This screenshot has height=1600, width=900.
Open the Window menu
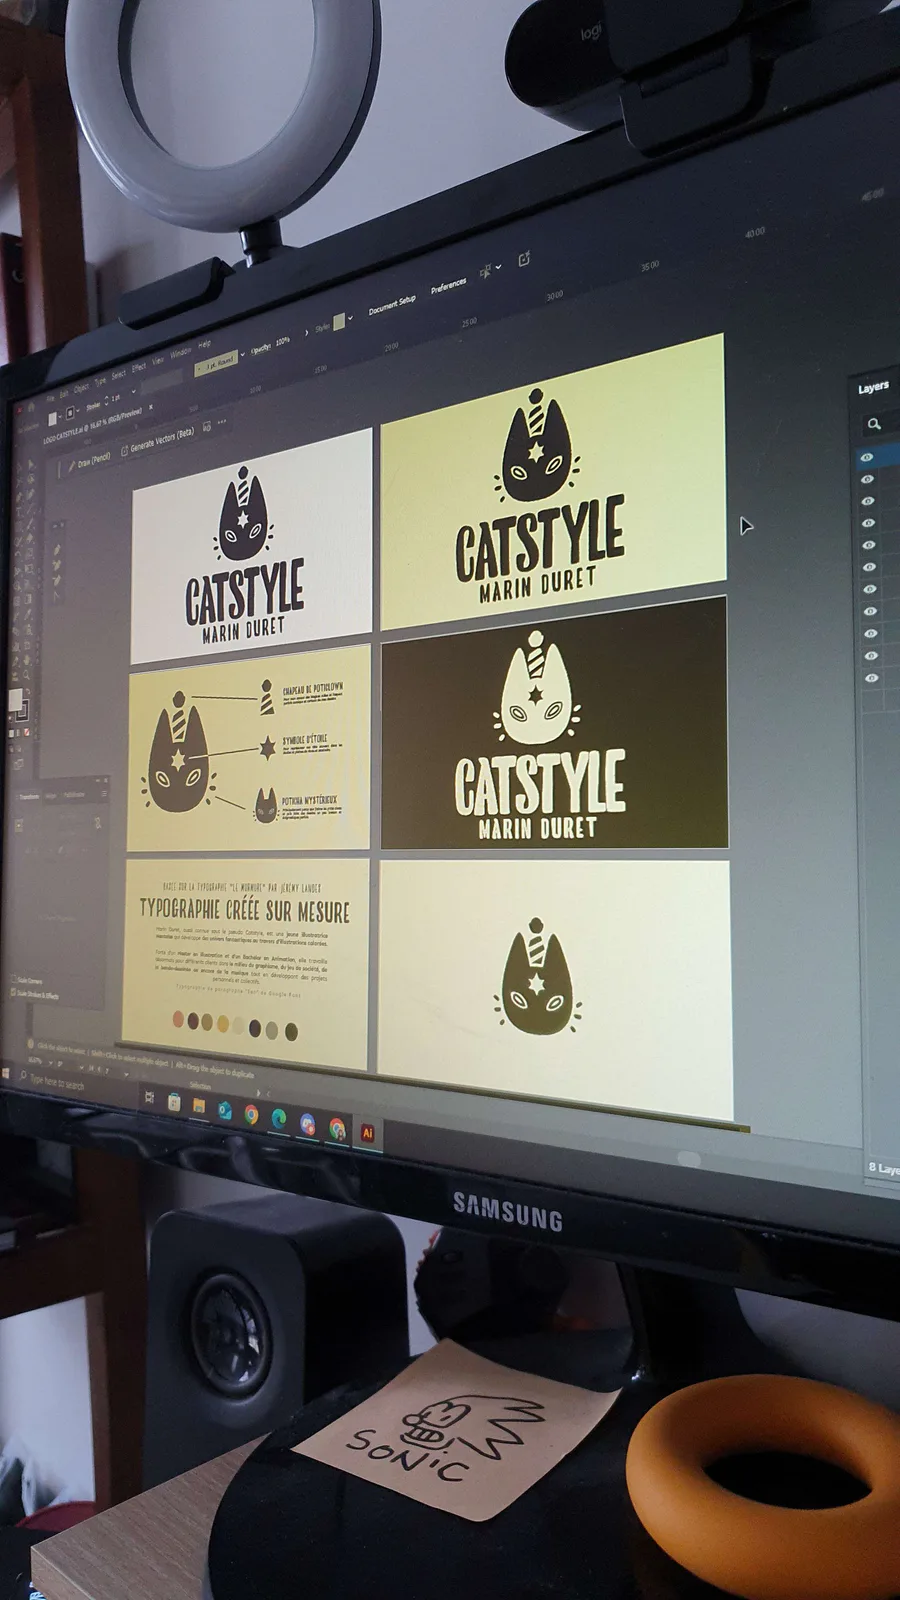pos(181,353)
